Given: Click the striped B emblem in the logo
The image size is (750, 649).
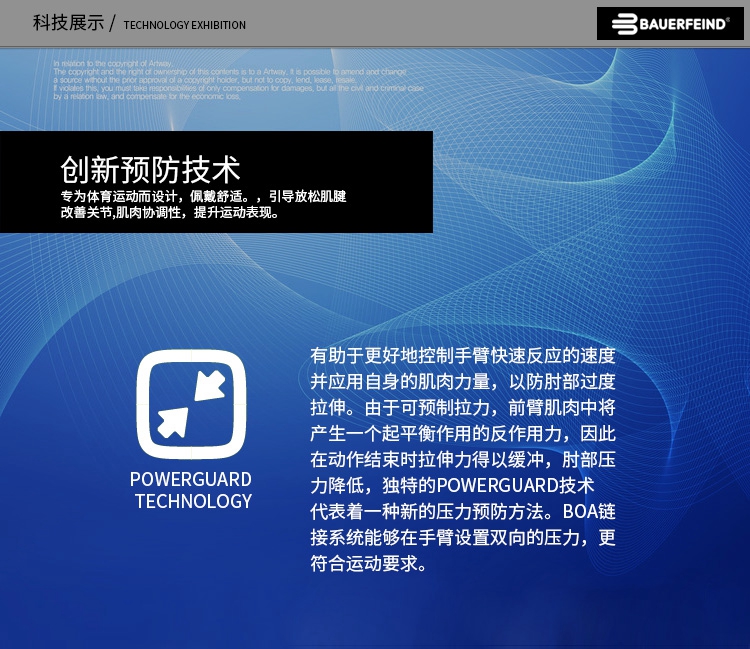Looking at the screenshot, I should 625,24.
